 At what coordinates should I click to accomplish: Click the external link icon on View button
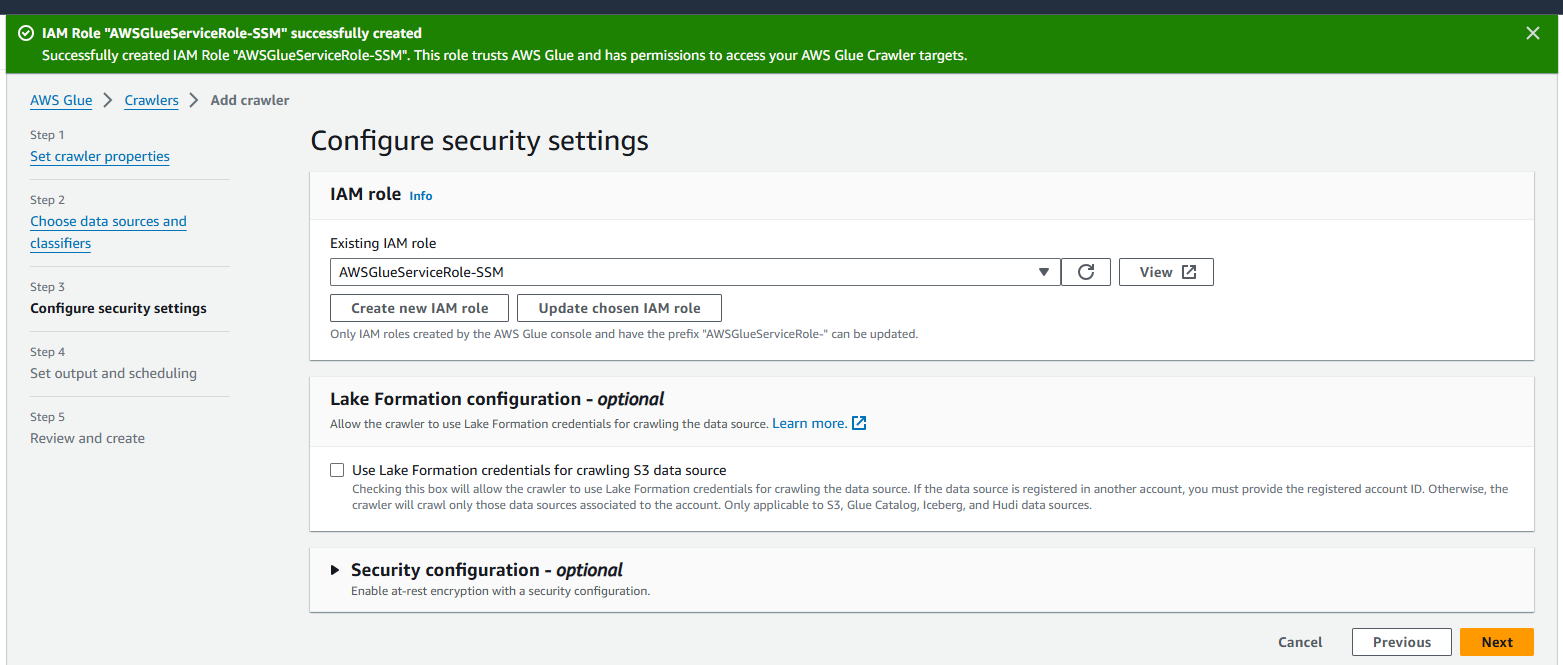tap(1189, 272)
